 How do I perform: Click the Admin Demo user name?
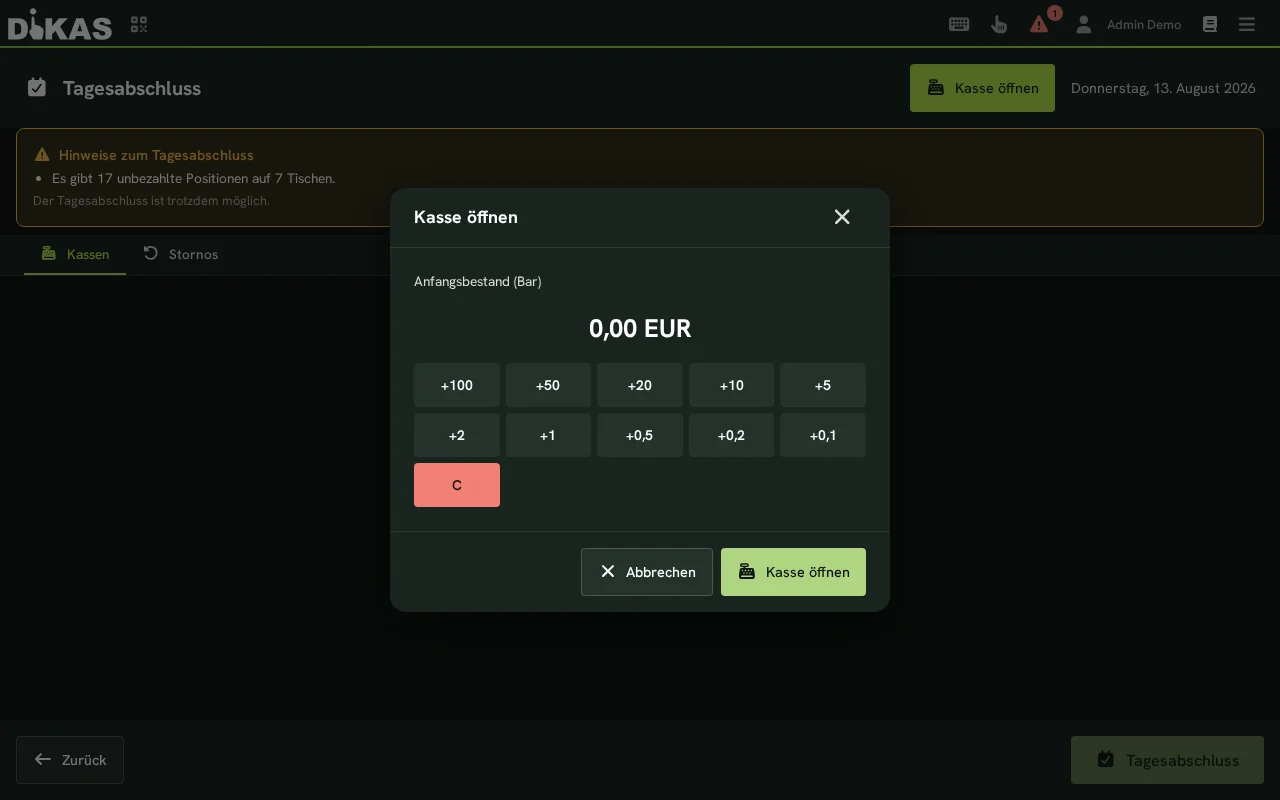[1144, 24]
